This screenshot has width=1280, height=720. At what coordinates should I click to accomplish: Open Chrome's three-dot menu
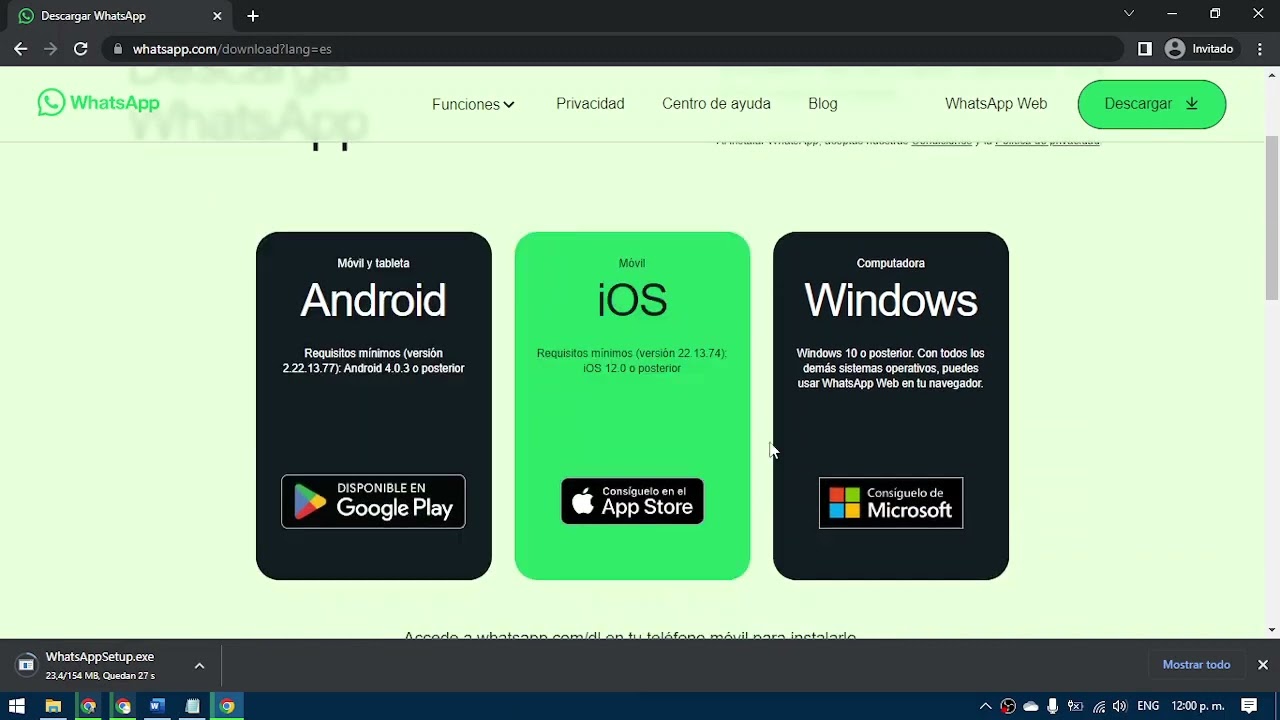[x=1259, y=49]
